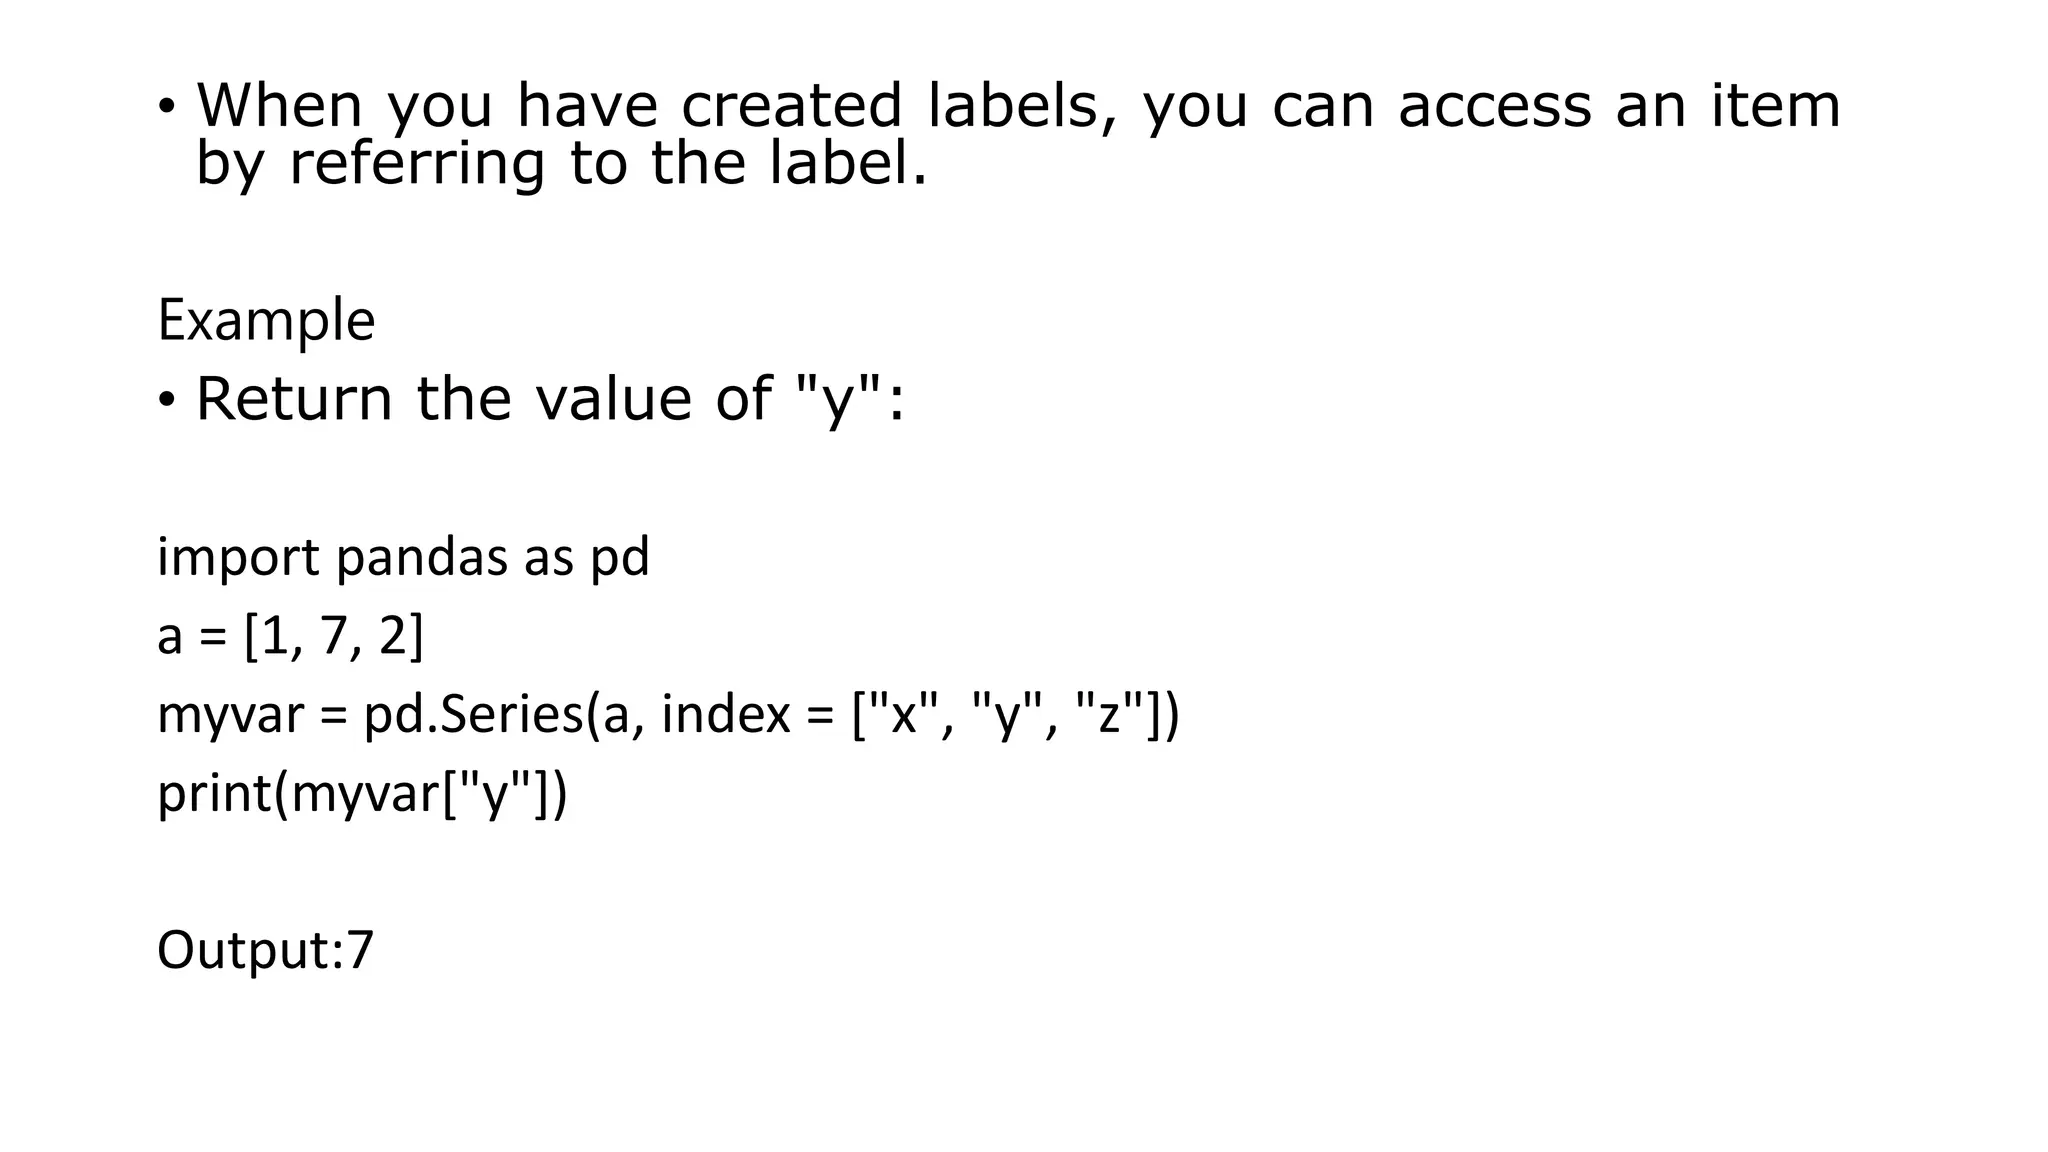Click the word "index" in Series call
This screenshot has width=2048, height=1152.
(726, 715)
